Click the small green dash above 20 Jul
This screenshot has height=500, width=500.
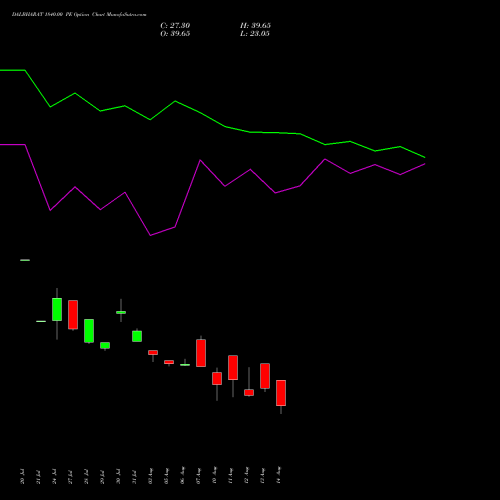point(25,260)
